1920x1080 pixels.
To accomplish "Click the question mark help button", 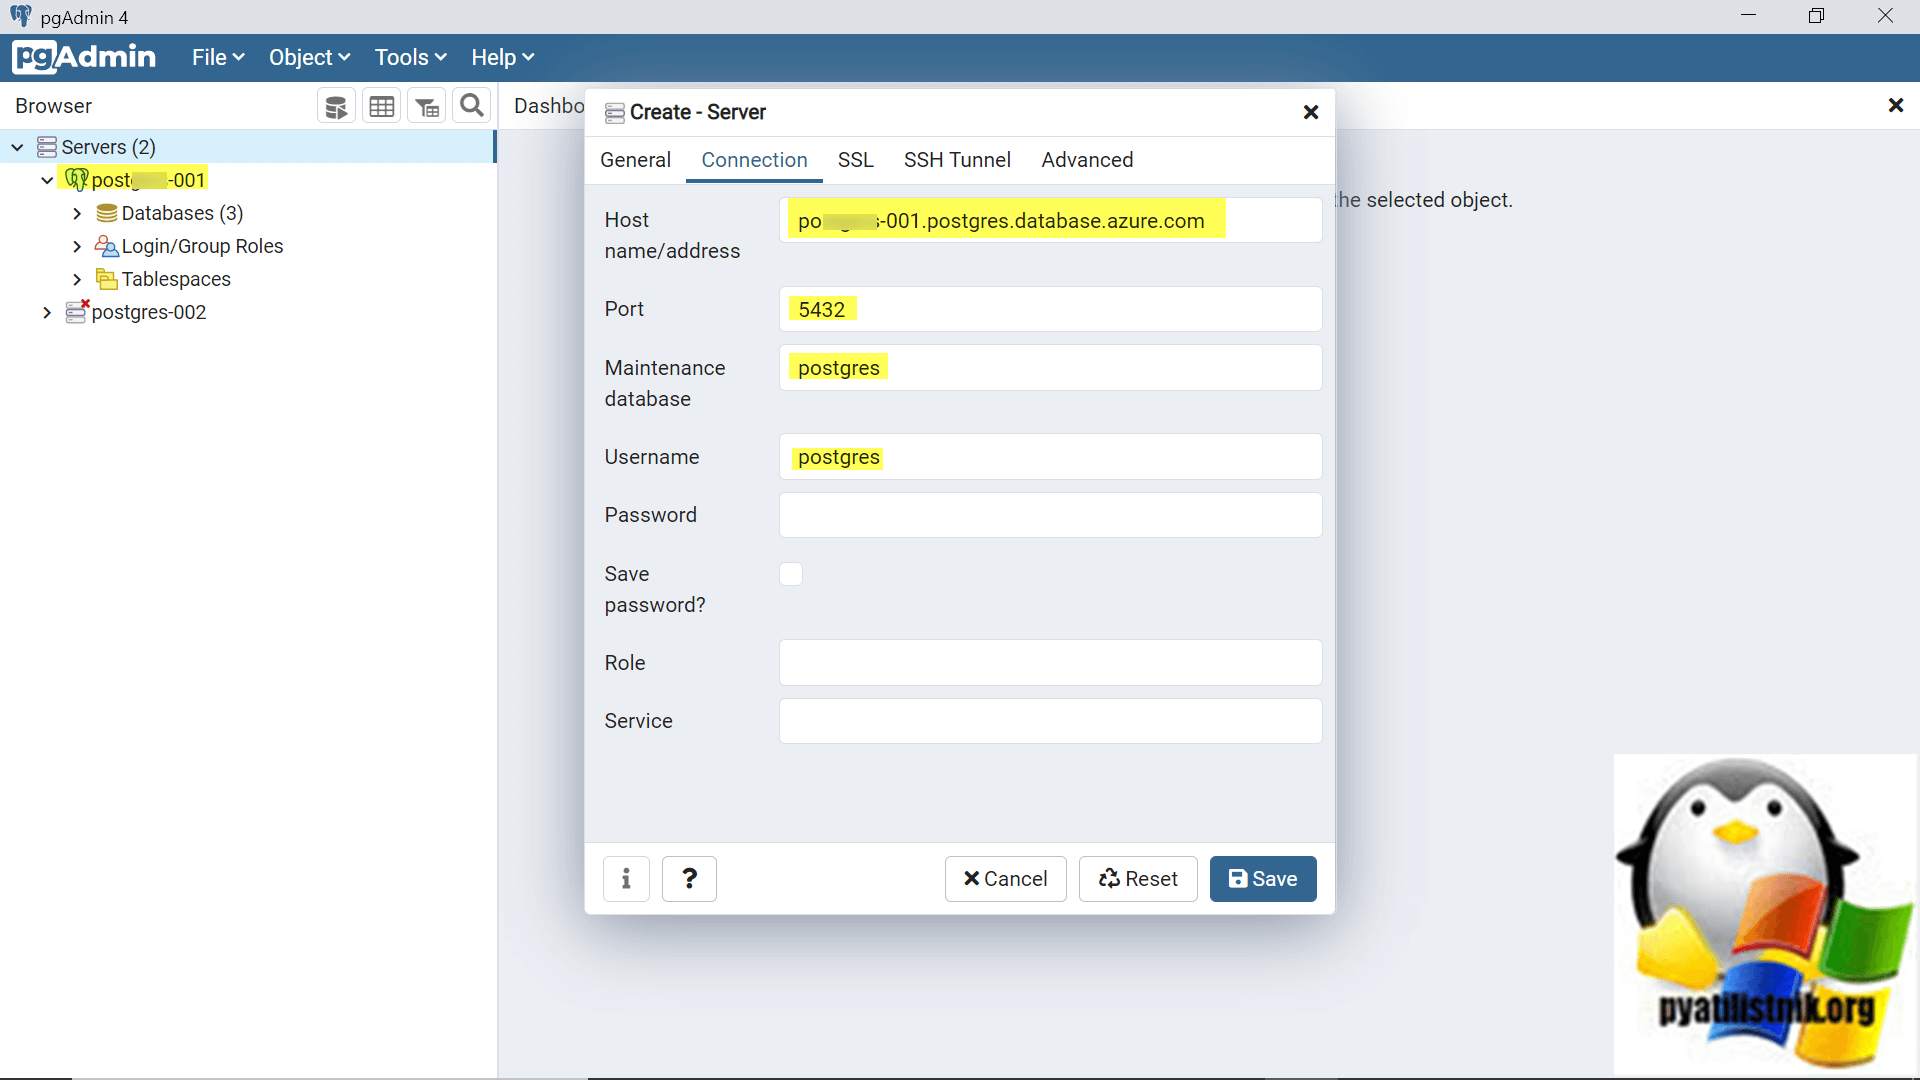I will tap(689, 879).
